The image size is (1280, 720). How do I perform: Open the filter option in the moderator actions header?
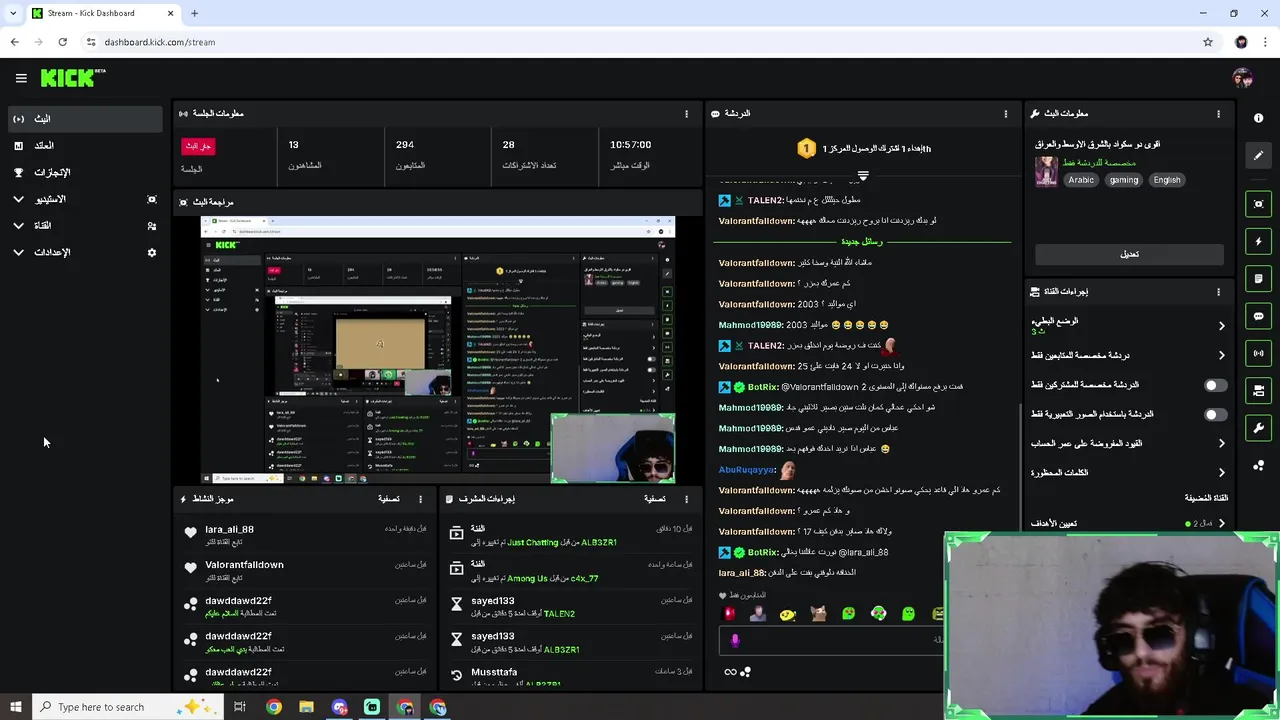655,499
